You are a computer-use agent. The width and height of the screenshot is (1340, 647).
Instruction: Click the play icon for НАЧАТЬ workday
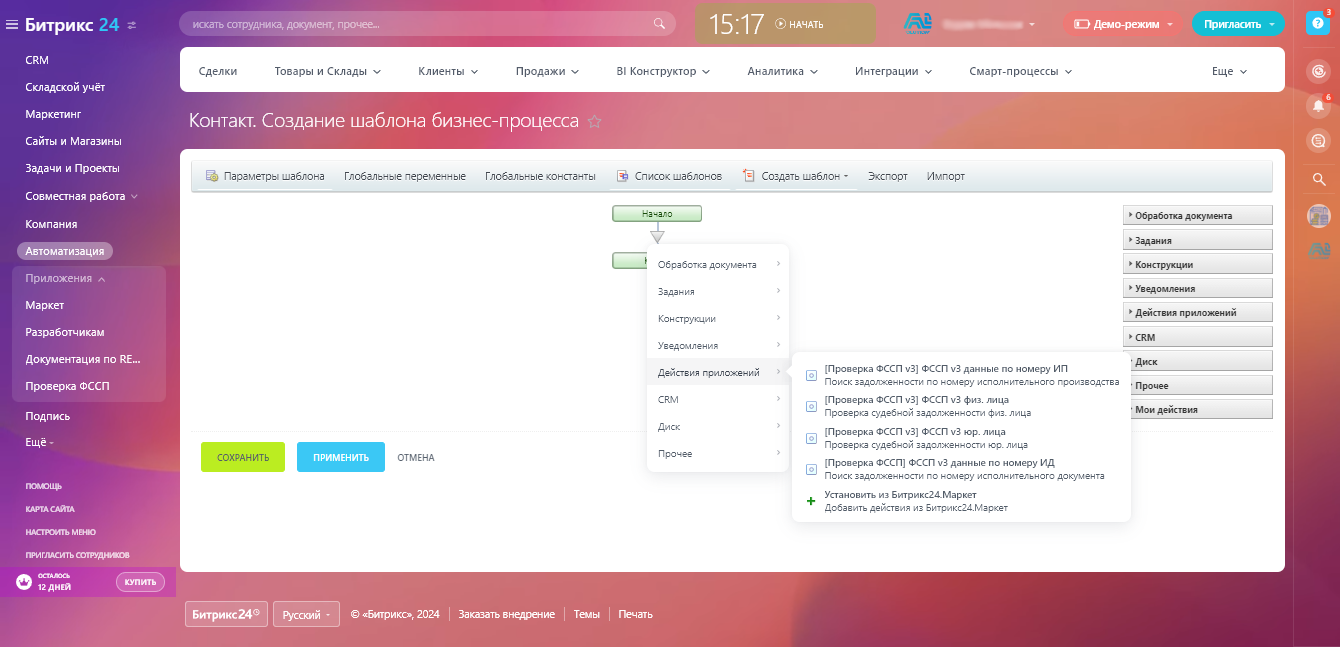click(x=781, y=24)
